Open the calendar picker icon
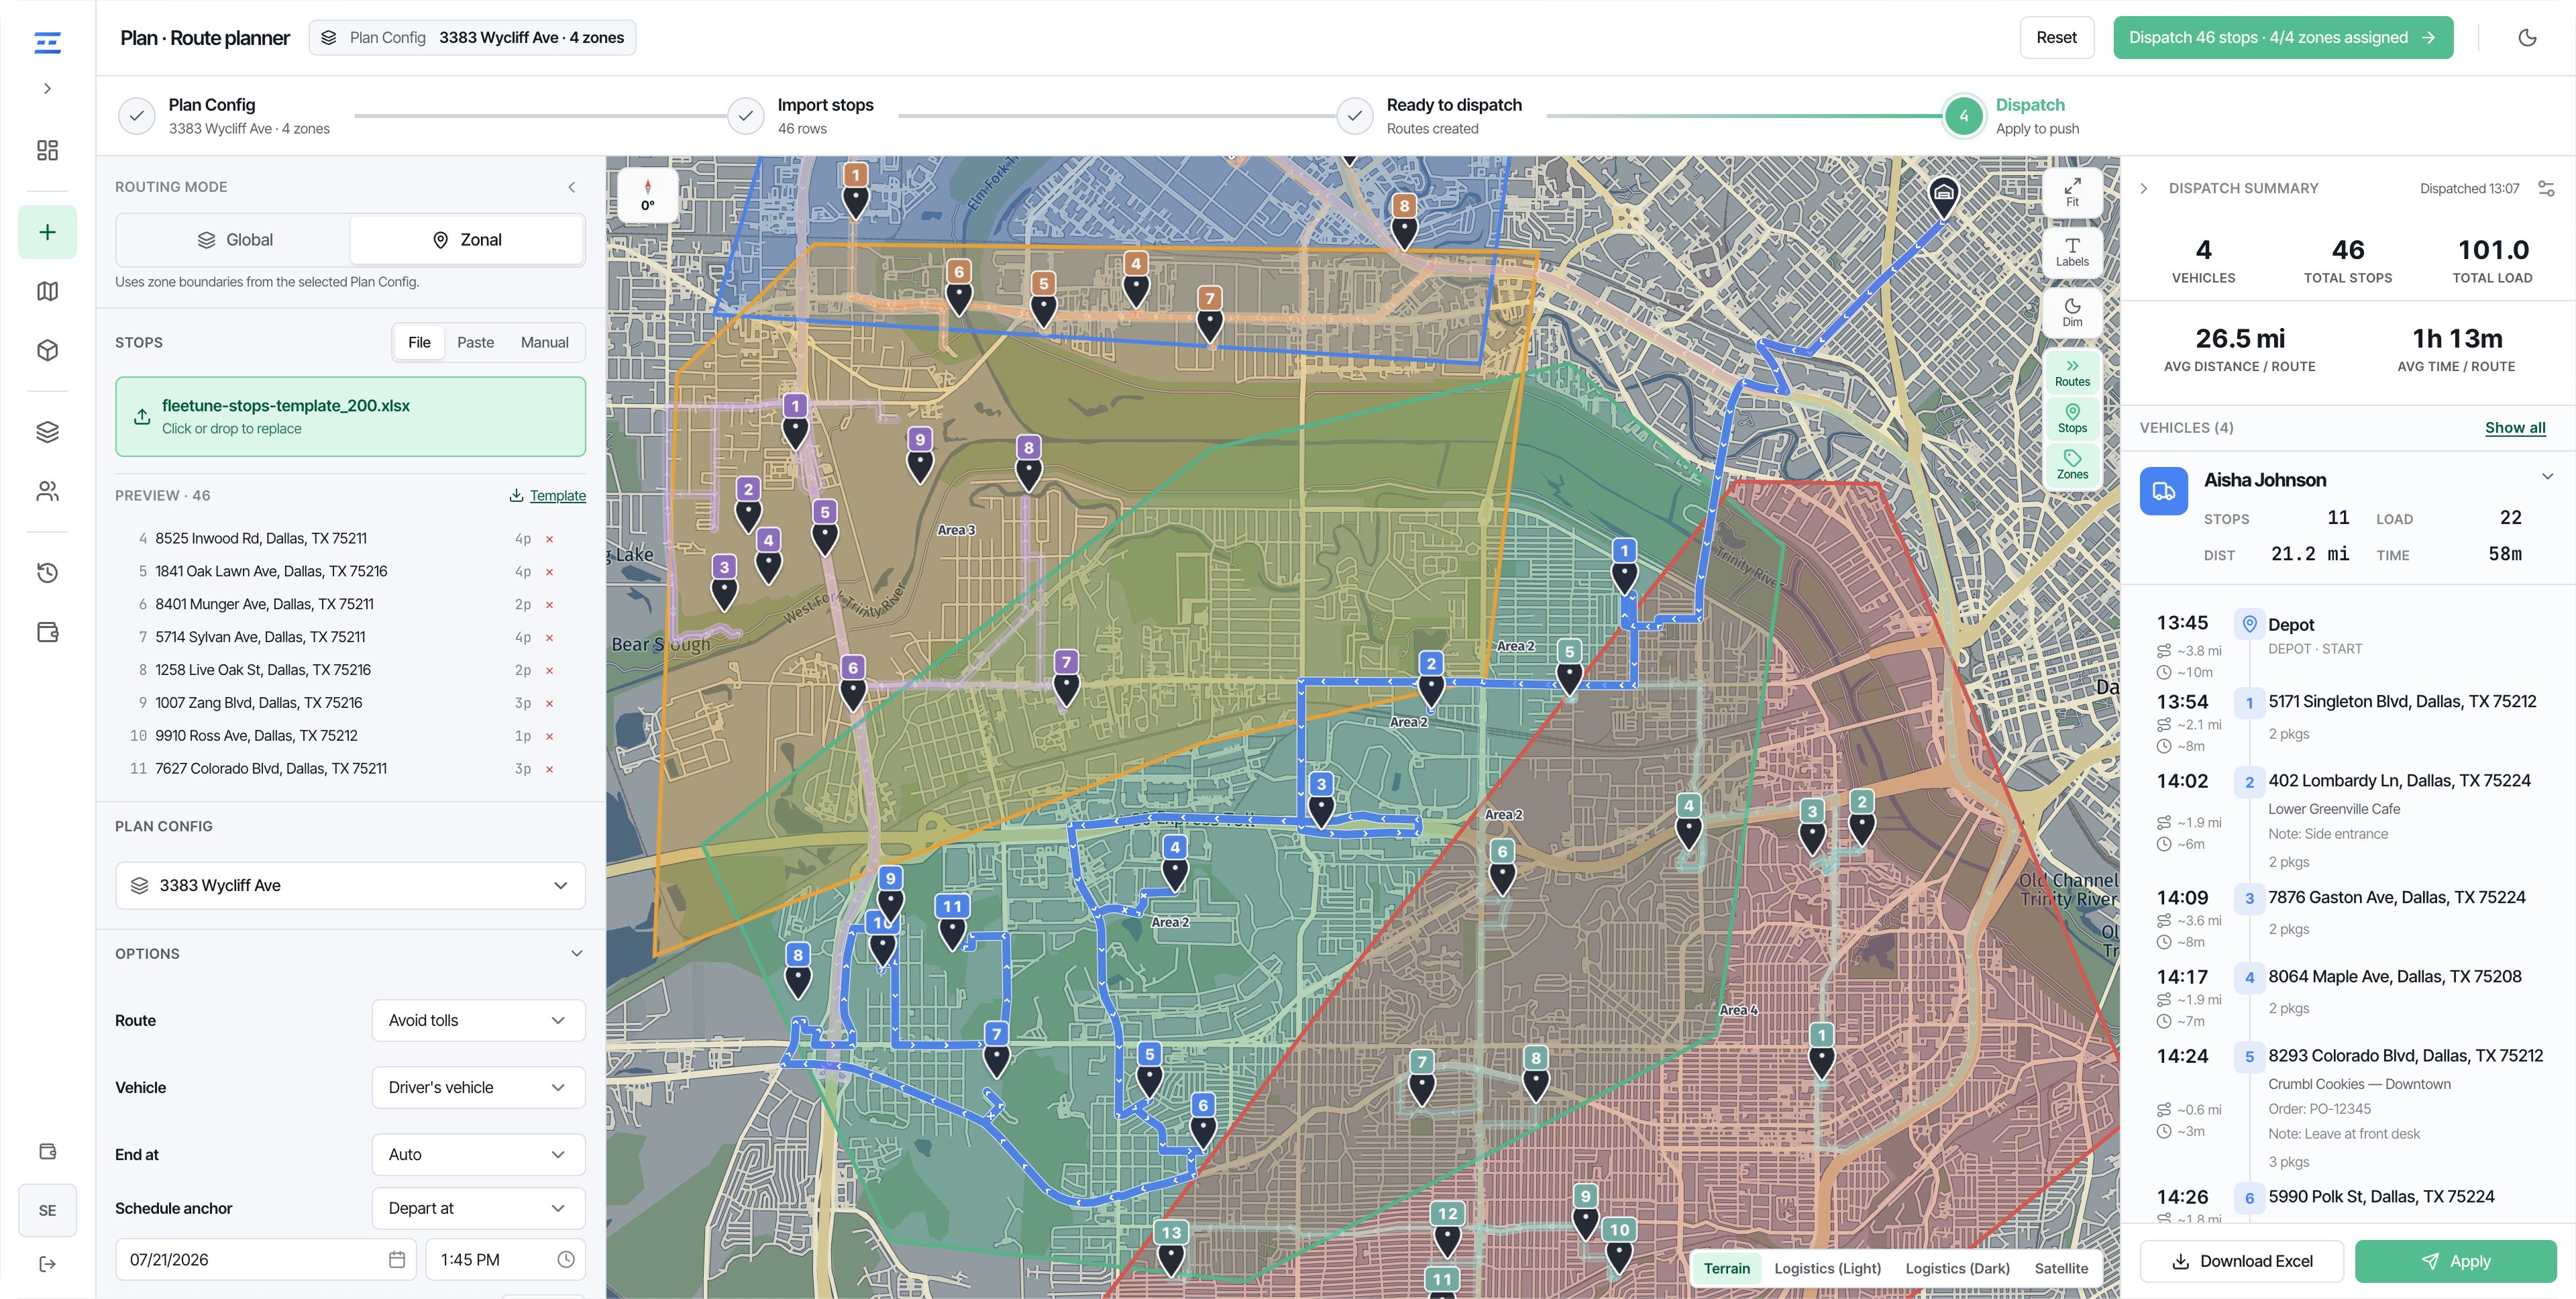2576x1299 pixels. point(397,1260)
